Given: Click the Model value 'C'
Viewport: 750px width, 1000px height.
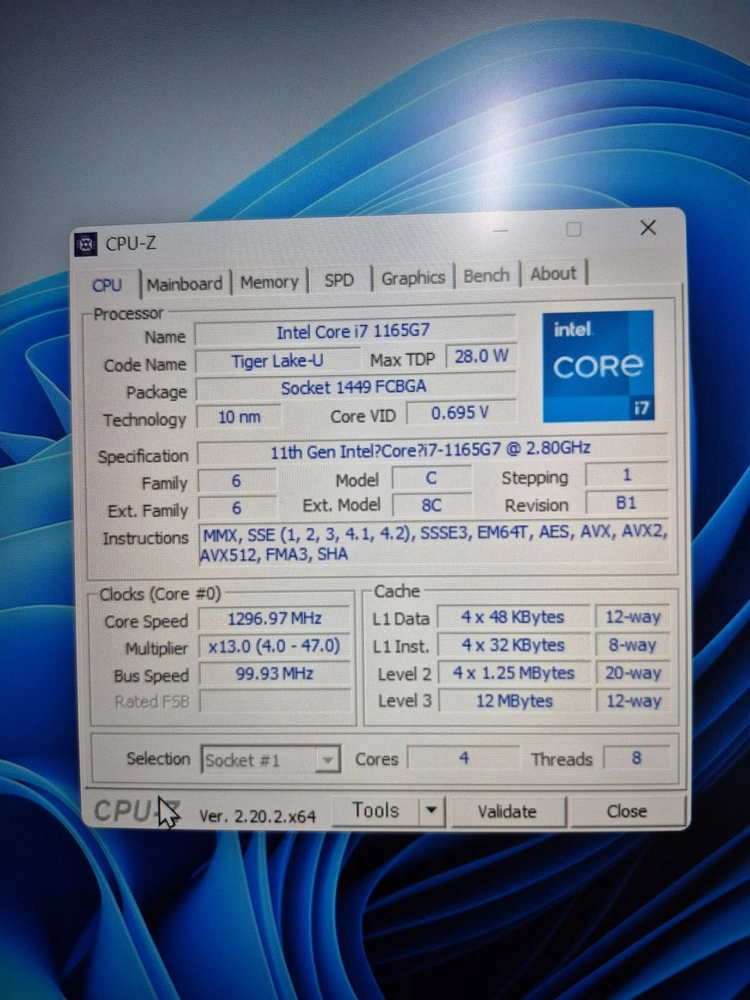Looking at the screenshot, I should point(432,478).
